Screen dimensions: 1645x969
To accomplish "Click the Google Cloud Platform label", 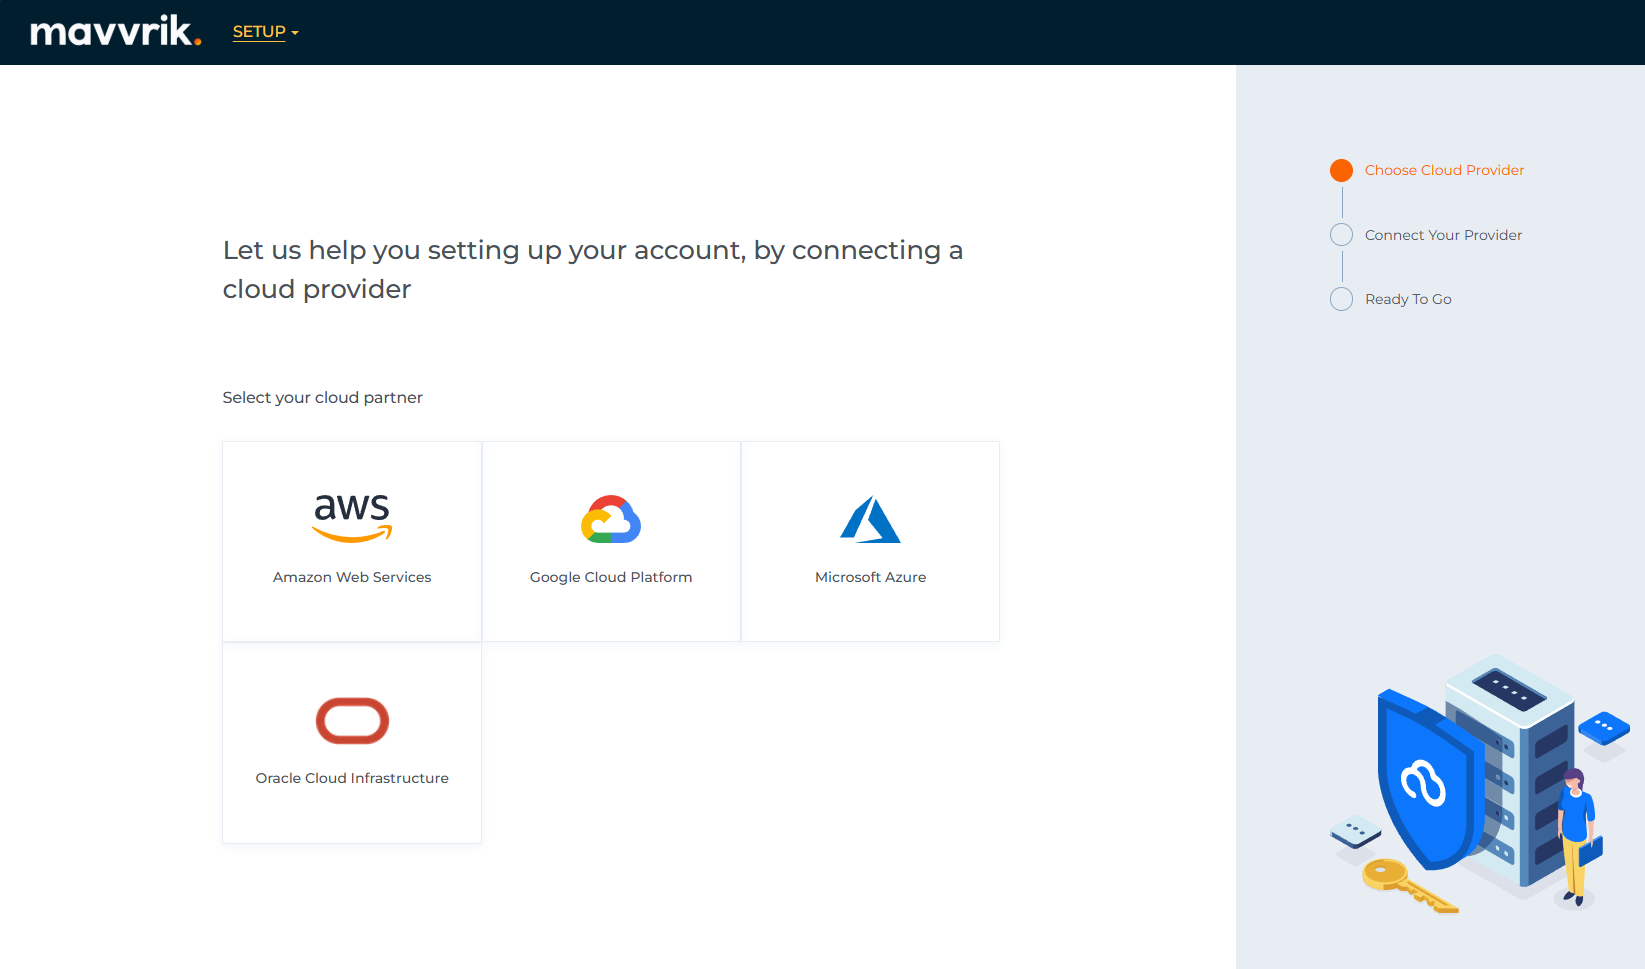I will tap(611, 577).
